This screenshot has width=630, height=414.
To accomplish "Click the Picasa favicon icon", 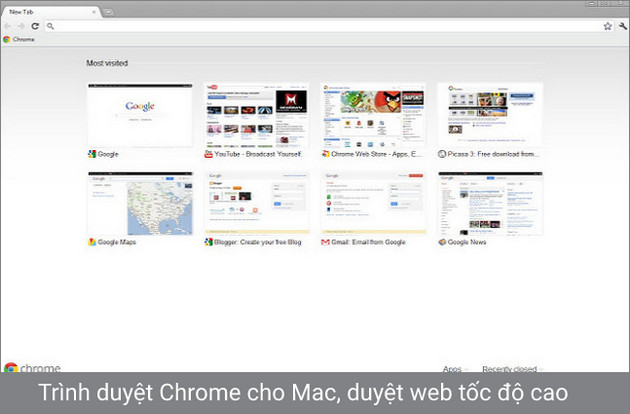I will click(x=442, y=154).
